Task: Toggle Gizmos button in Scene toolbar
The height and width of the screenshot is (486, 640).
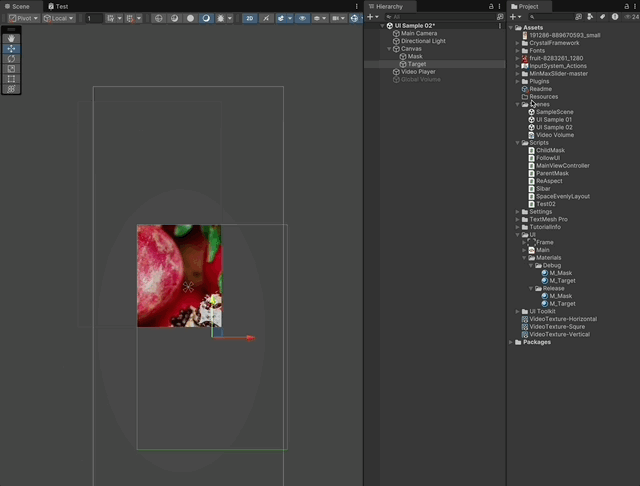Action: [x=354, y=18]
